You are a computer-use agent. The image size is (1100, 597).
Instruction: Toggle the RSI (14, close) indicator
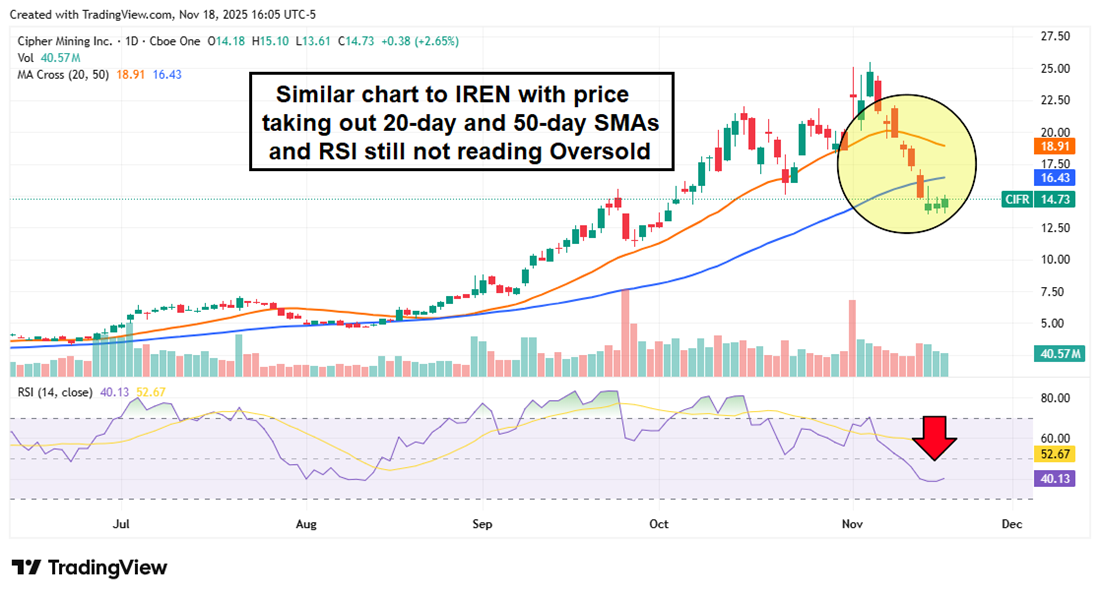tap(53, 390)
